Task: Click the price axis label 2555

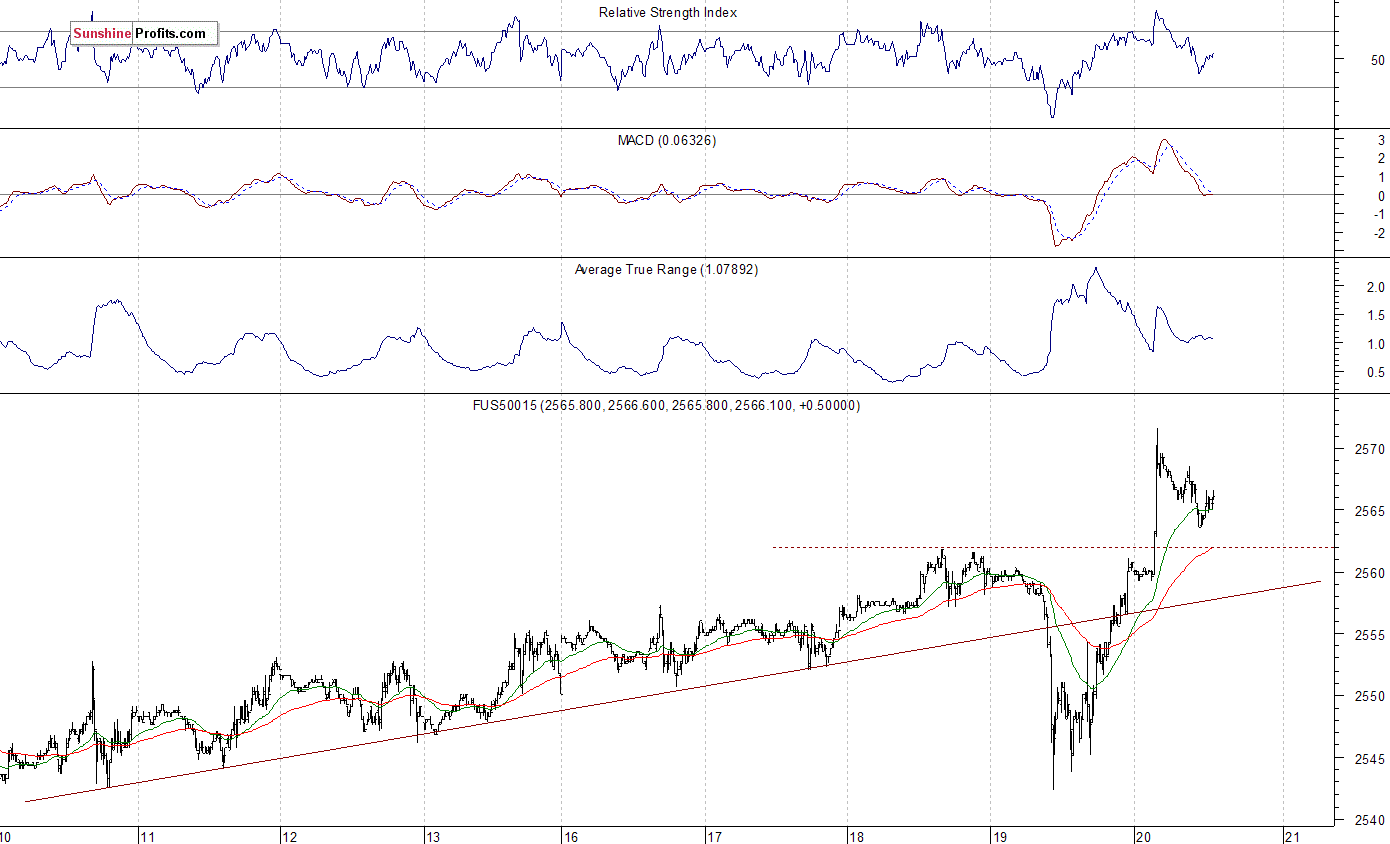Action: click(1370, 636)
